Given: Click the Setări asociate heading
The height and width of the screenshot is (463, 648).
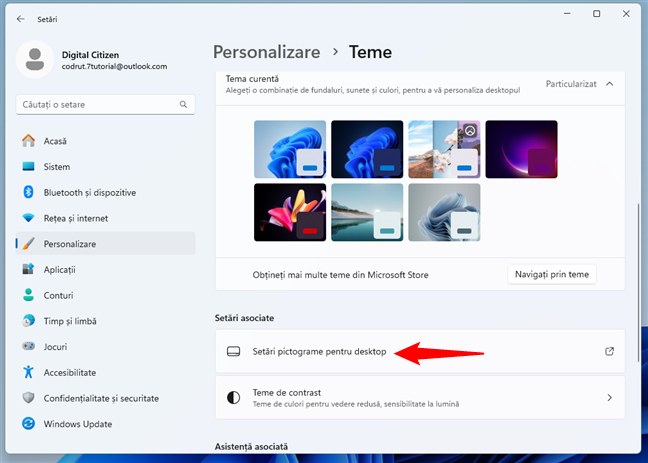Looking at the screenshot, I should (244, 318).
